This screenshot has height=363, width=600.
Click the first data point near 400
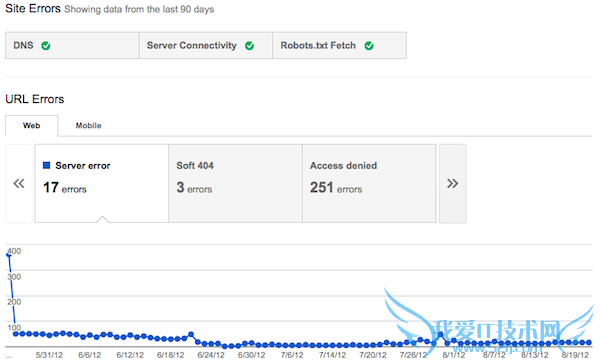8,255
